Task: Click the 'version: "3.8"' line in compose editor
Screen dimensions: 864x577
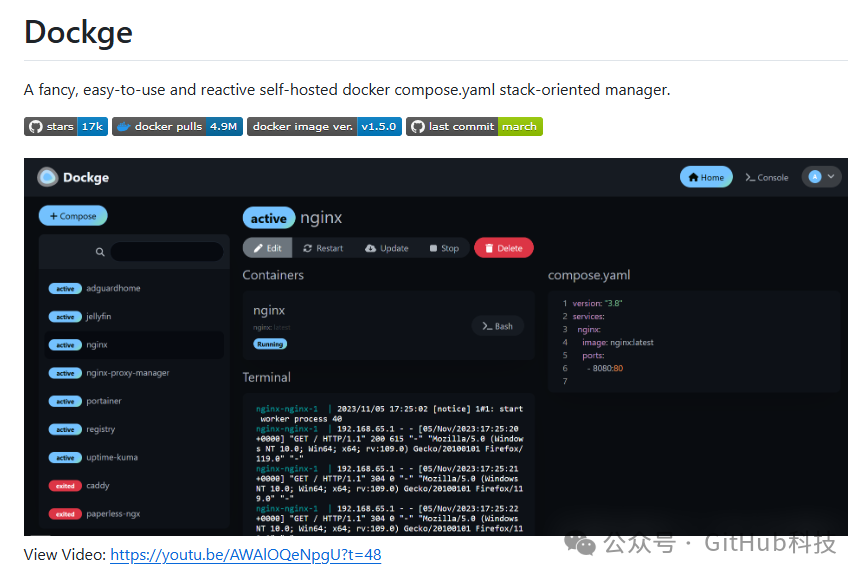Action: click(597, 303)
